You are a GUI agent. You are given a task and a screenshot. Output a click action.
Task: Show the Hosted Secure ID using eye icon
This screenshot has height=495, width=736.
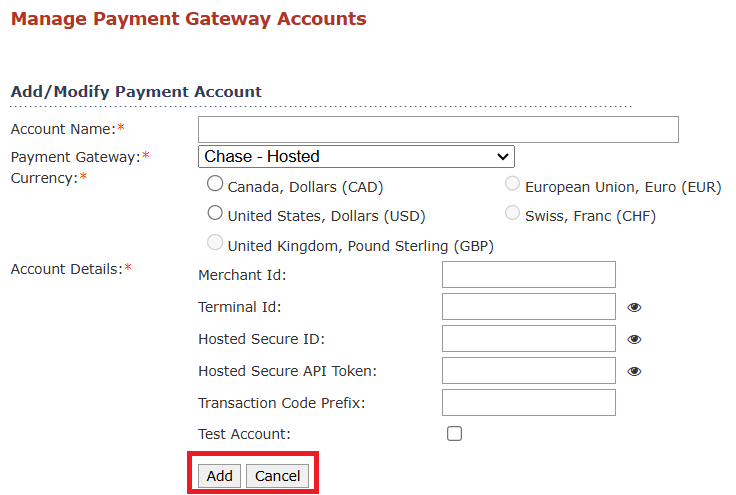[x=634, y=339]
